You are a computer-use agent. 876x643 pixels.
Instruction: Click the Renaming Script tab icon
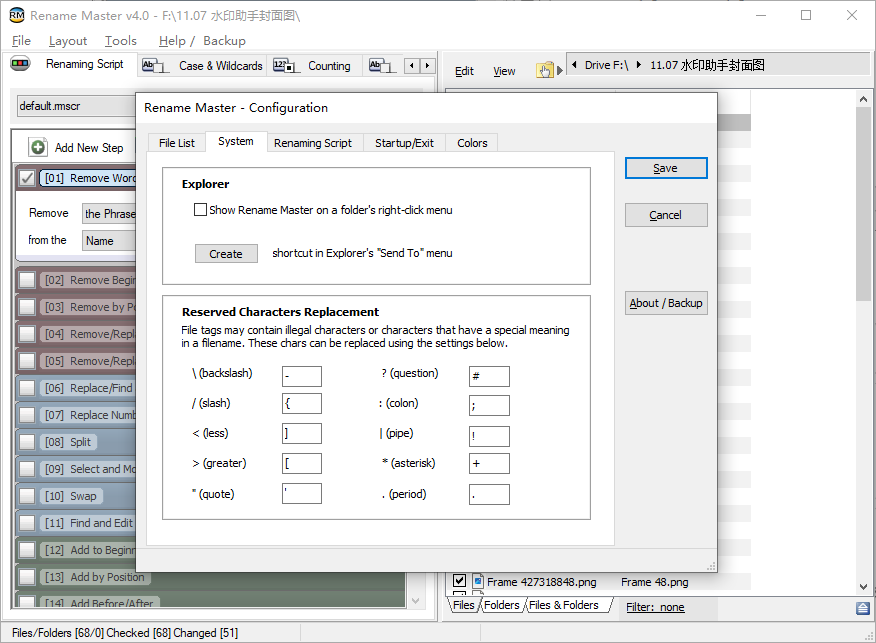tap(21, 64)
